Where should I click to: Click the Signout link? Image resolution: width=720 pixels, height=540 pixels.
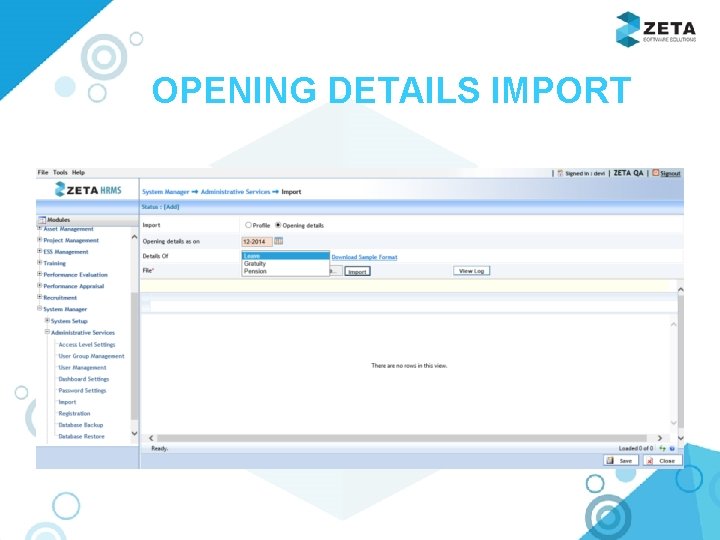coord(670,174)
